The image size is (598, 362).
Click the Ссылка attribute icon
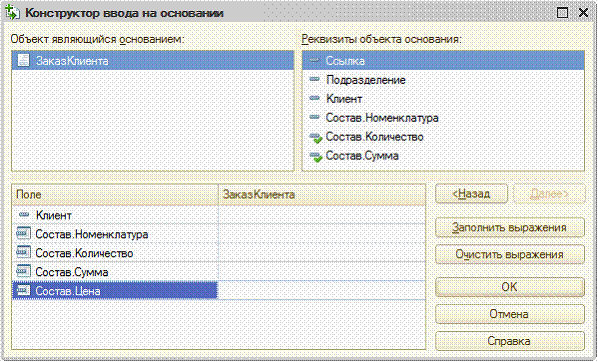coord(314,60)
